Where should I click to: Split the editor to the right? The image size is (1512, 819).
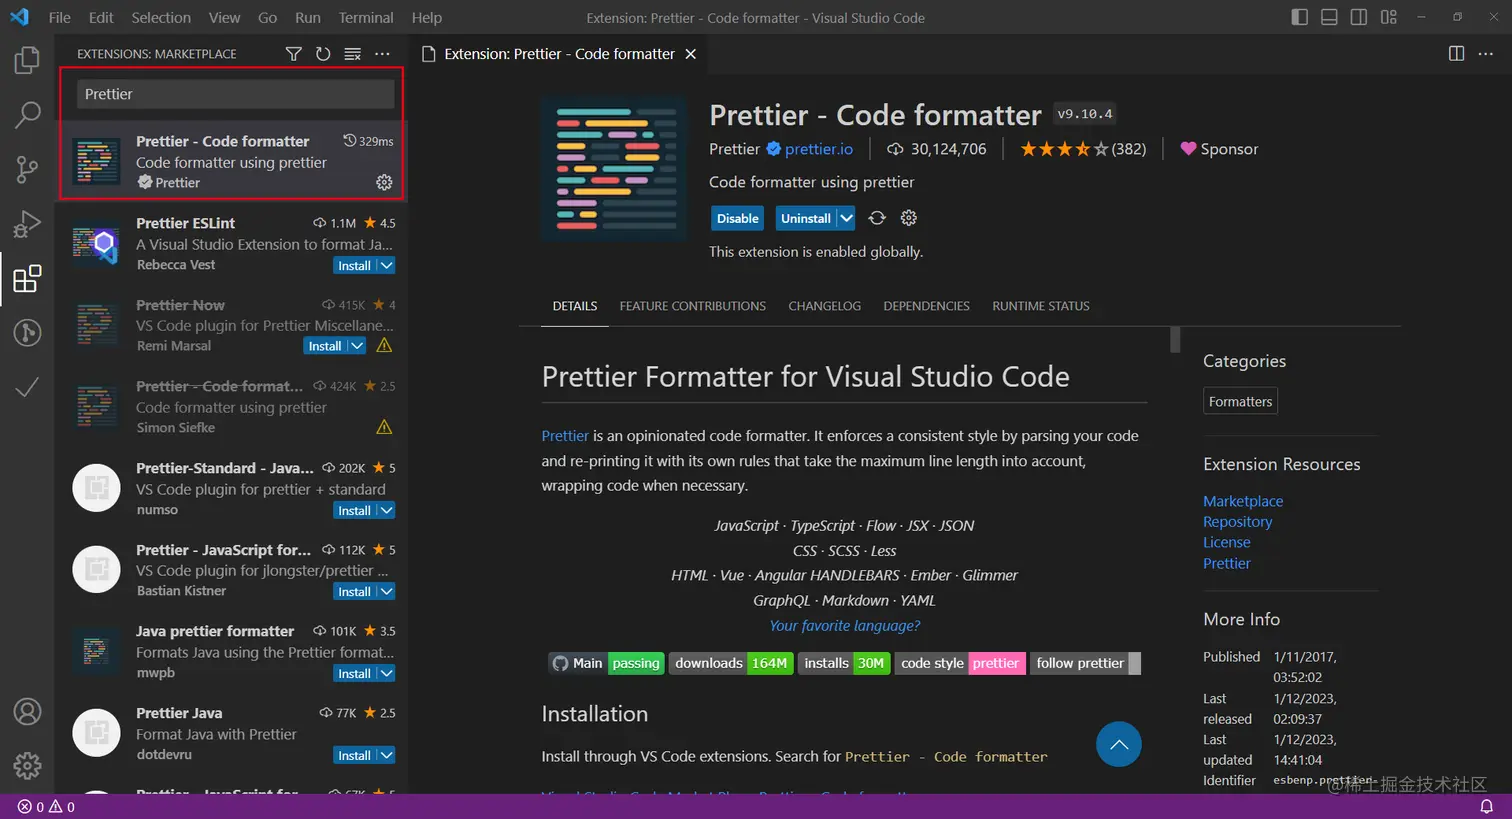[1456, 54]
